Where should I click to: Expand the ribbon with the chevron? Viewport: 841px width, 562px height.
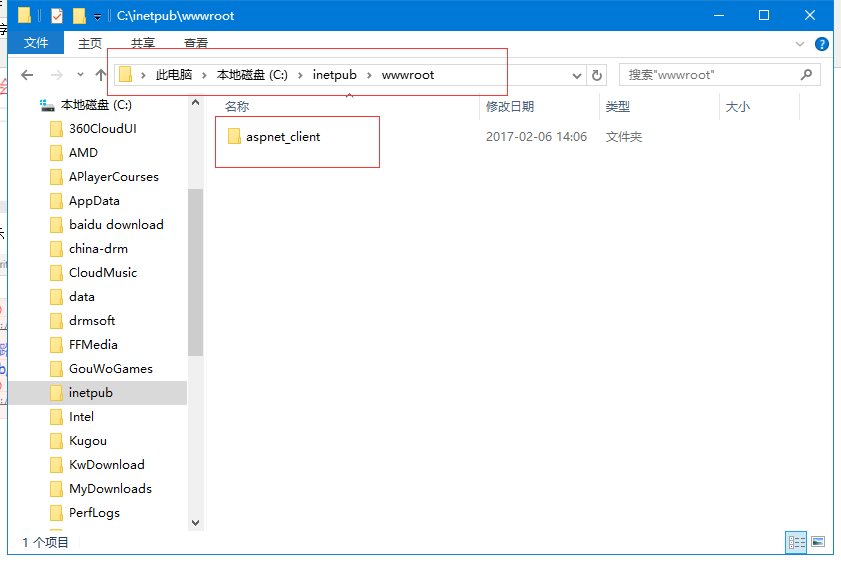point(800,44)
